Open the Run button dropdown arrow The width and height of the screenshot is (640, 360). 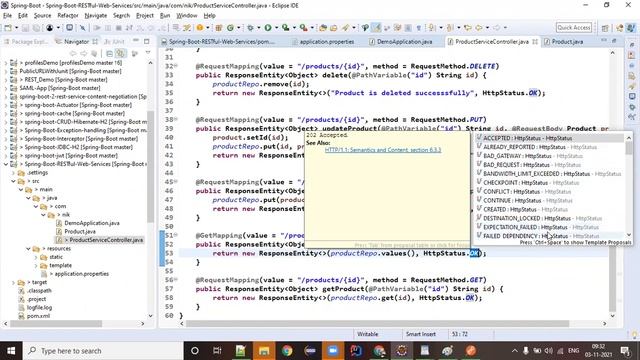tap(276, 28)
